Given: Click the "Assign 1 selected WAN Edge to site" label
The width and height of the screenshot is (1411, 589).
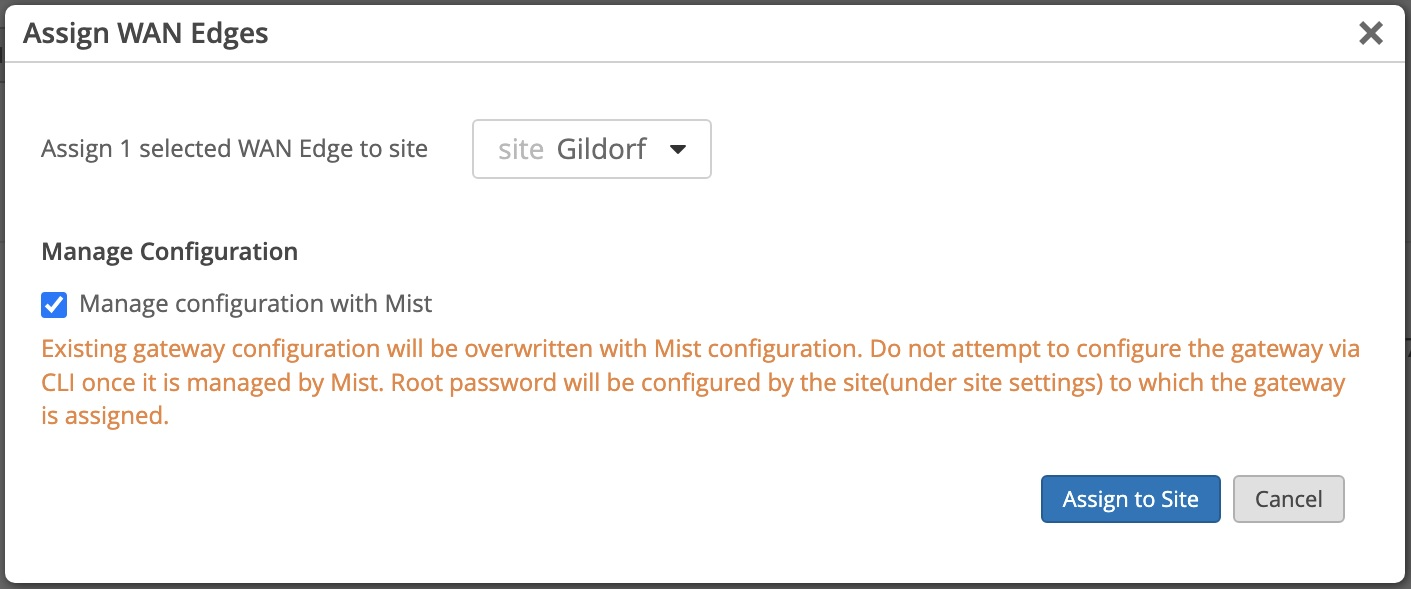Looking at the screenshot, I should (x=234, y=150).
